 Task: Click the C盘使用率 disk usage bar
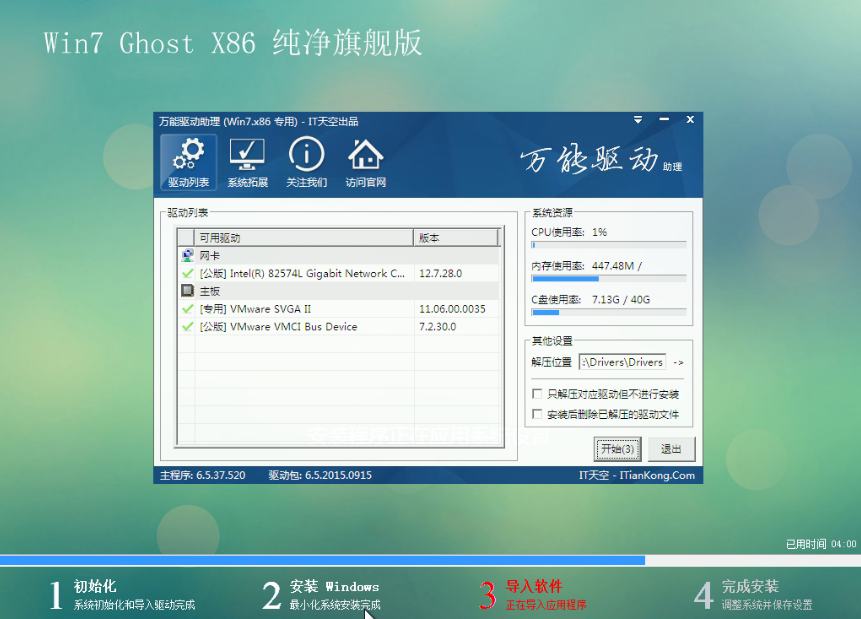(x=608, y=312)
